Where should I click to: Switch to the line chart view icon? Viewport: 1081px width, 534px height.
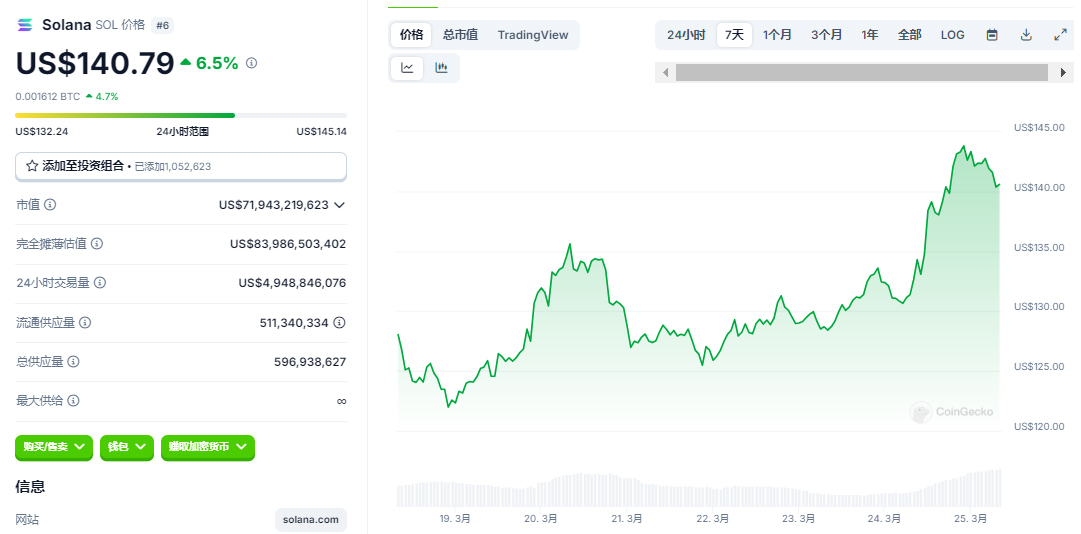pyautogui.click(x=407, y=68)
